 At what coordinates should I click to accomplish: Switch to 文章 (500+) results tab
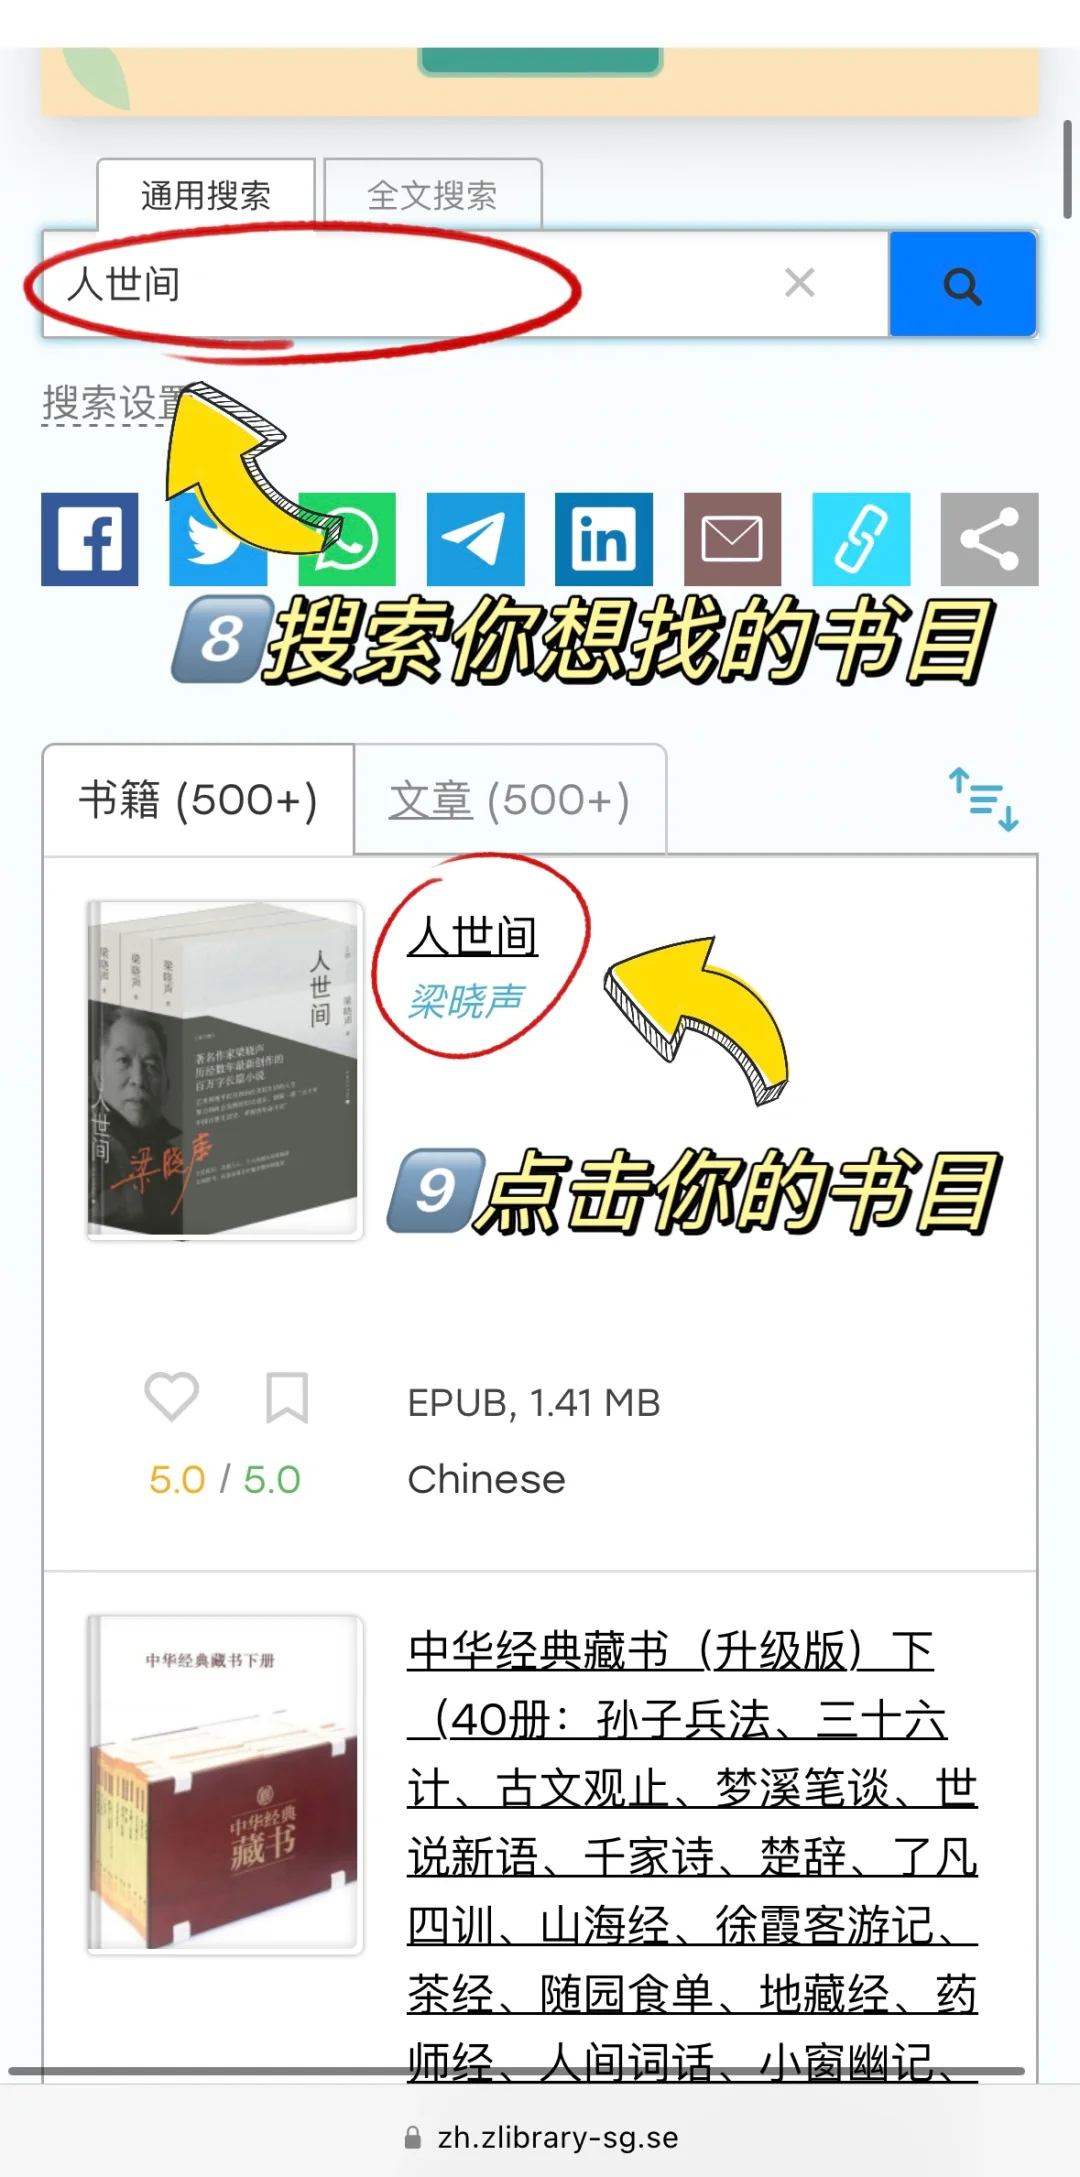pyautogui.click(x=510, y=800)
